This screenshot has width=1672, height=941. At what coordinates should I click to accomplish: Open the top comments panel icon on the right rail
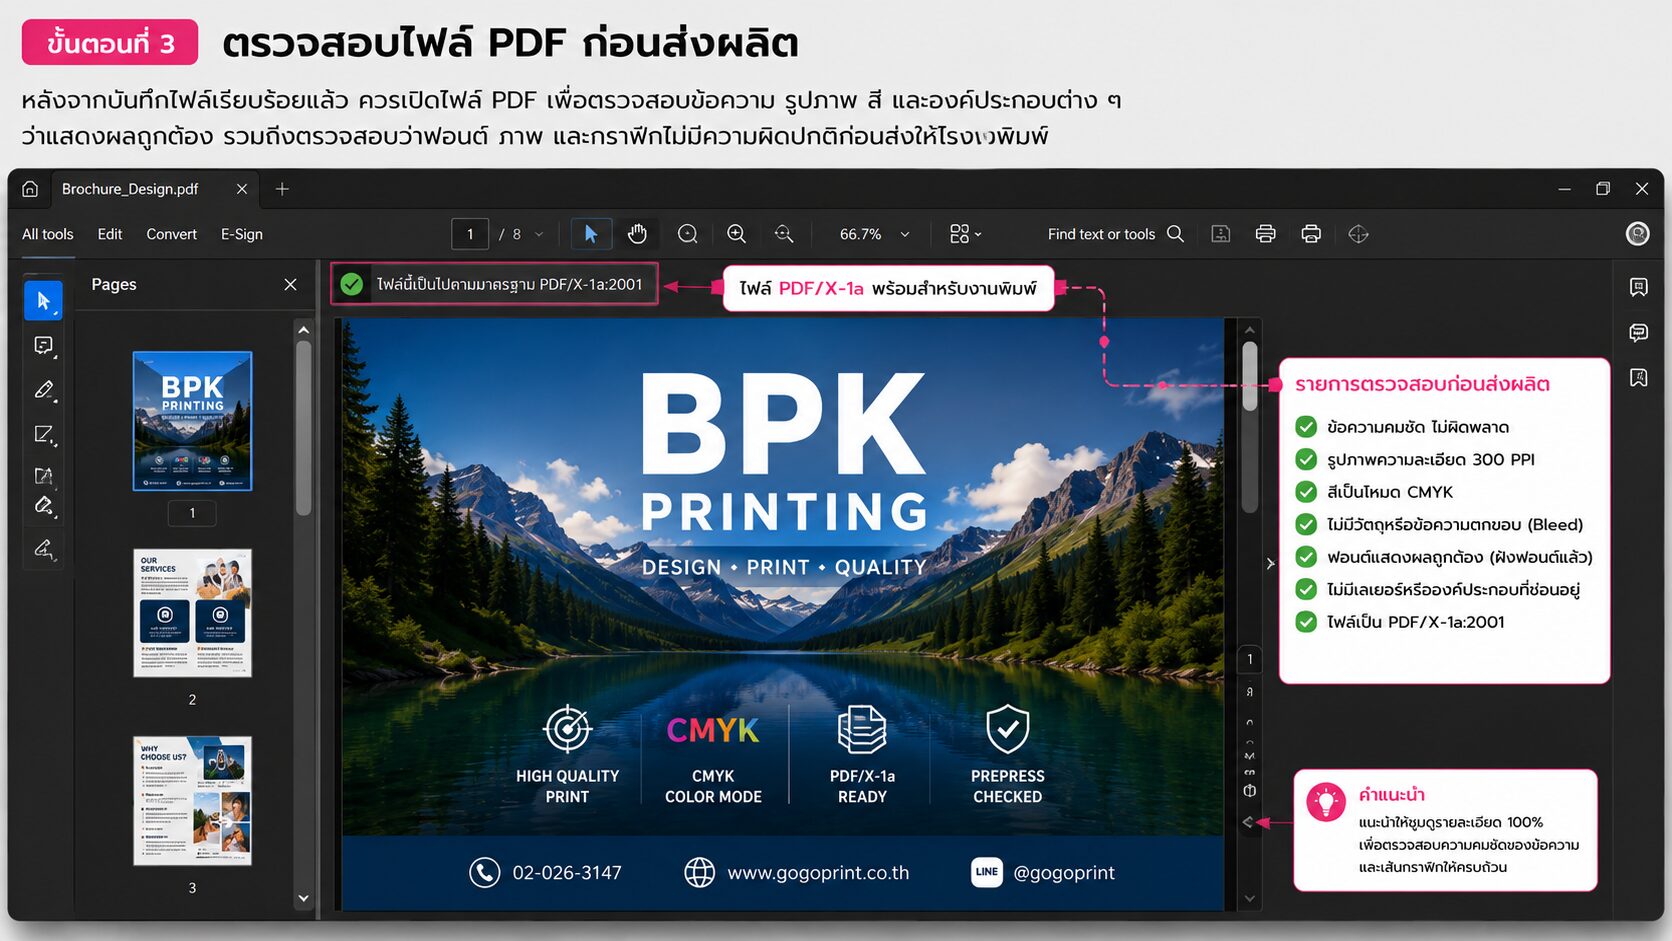pyautogui.click(x=1638, y=288)
